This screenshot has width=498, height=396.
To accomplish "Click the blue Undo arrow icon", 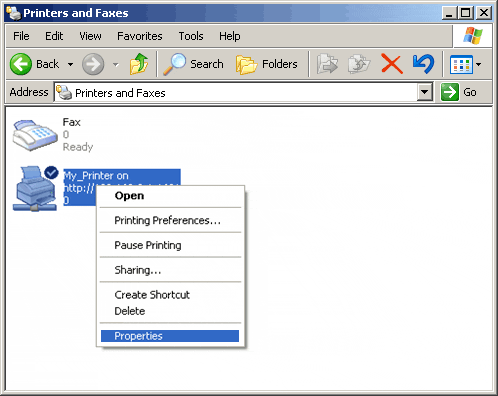I will (x=423, y=64).
